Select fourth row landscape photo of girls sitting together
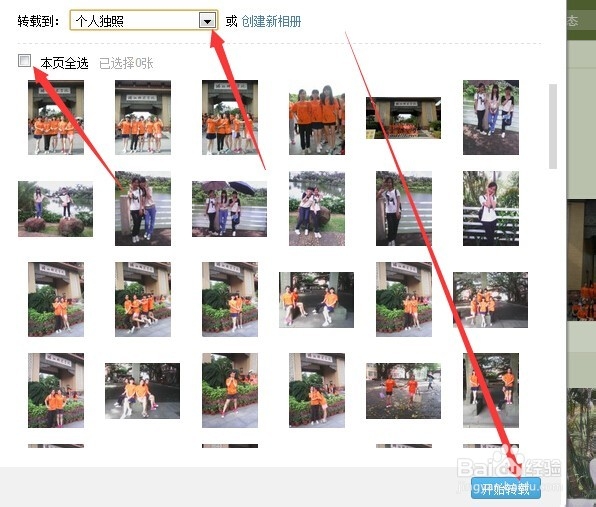The image size is (596, 507). click(x=143, y=391)
